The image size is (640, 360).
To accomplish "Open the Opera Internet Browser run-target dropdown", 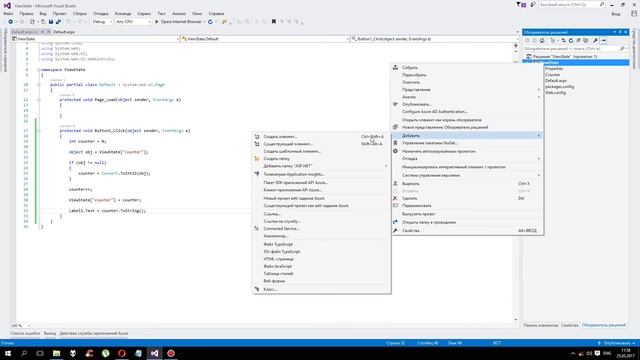I will point(204,22).
